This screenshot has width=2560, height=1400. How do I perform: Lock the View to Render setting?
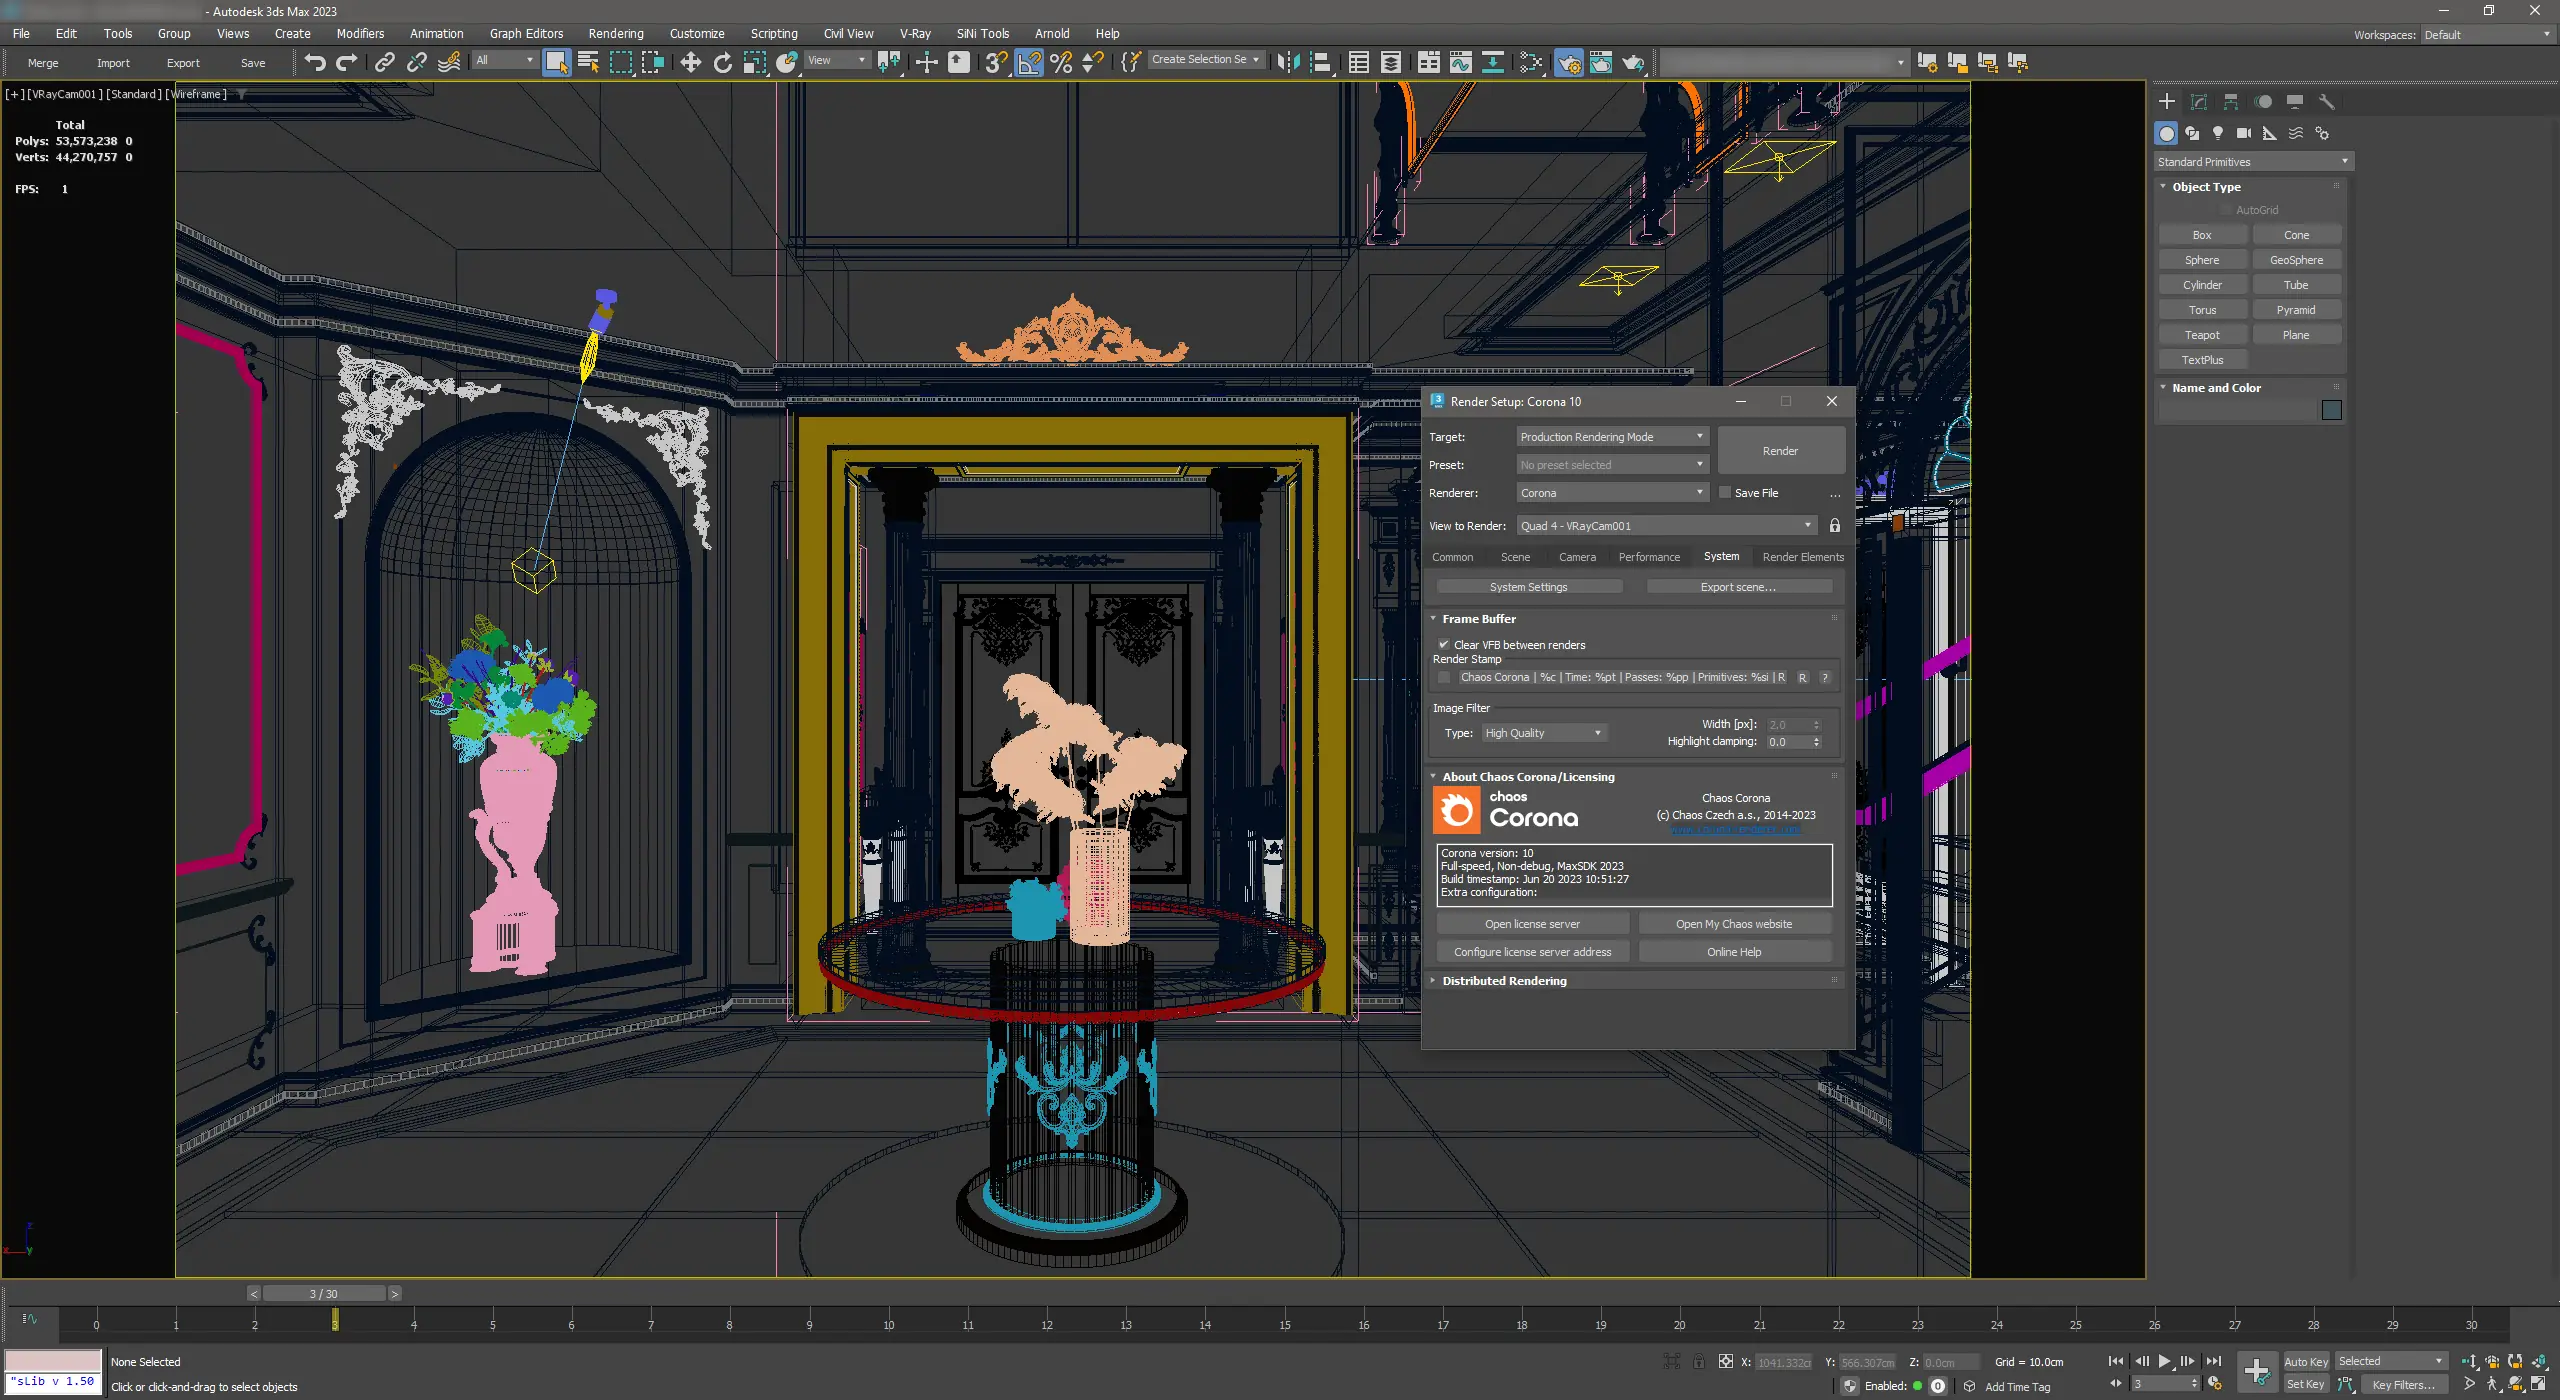1835,526
